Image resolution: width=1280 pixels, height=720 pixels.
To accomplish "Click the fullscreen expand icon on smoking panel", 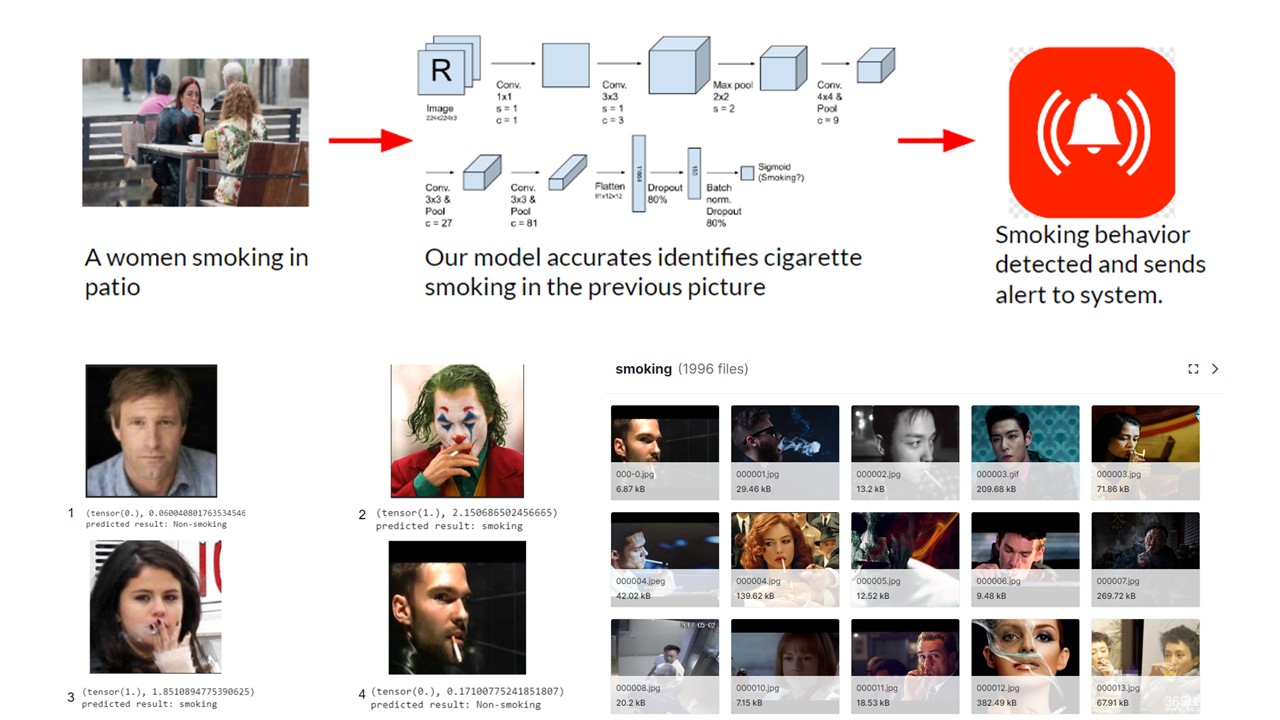I will [1193, 369].
